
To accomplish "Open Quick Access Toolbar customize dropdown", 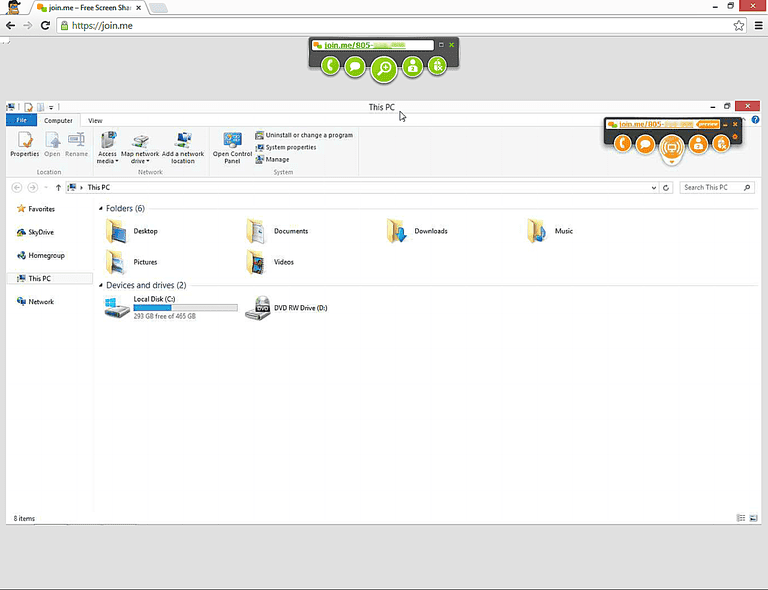I will (51, 107).
